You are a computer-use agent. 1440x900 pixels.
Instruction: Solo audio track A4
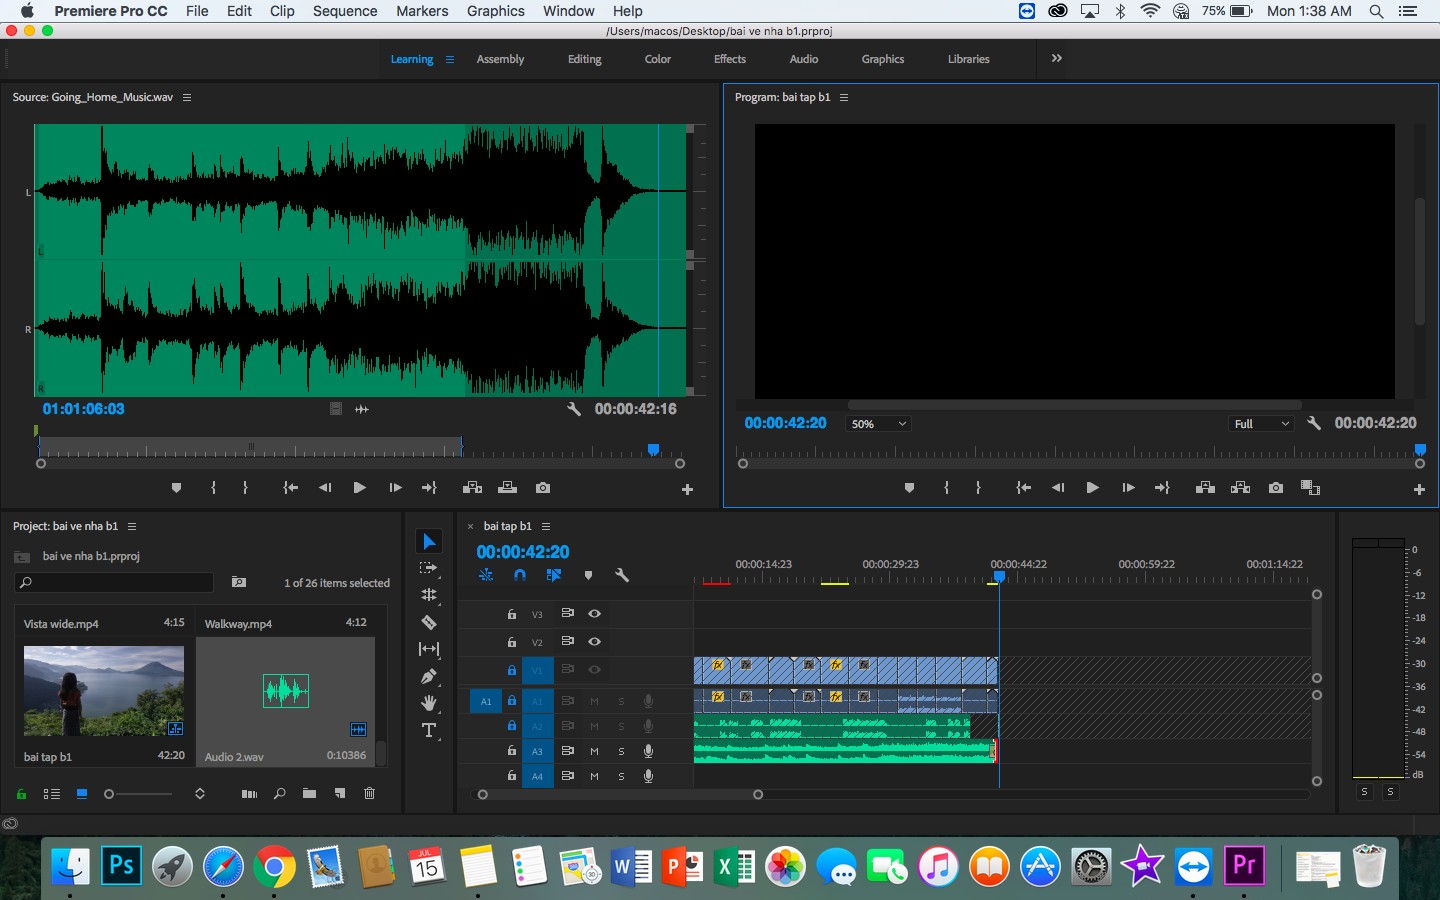(x=621, y=776)
